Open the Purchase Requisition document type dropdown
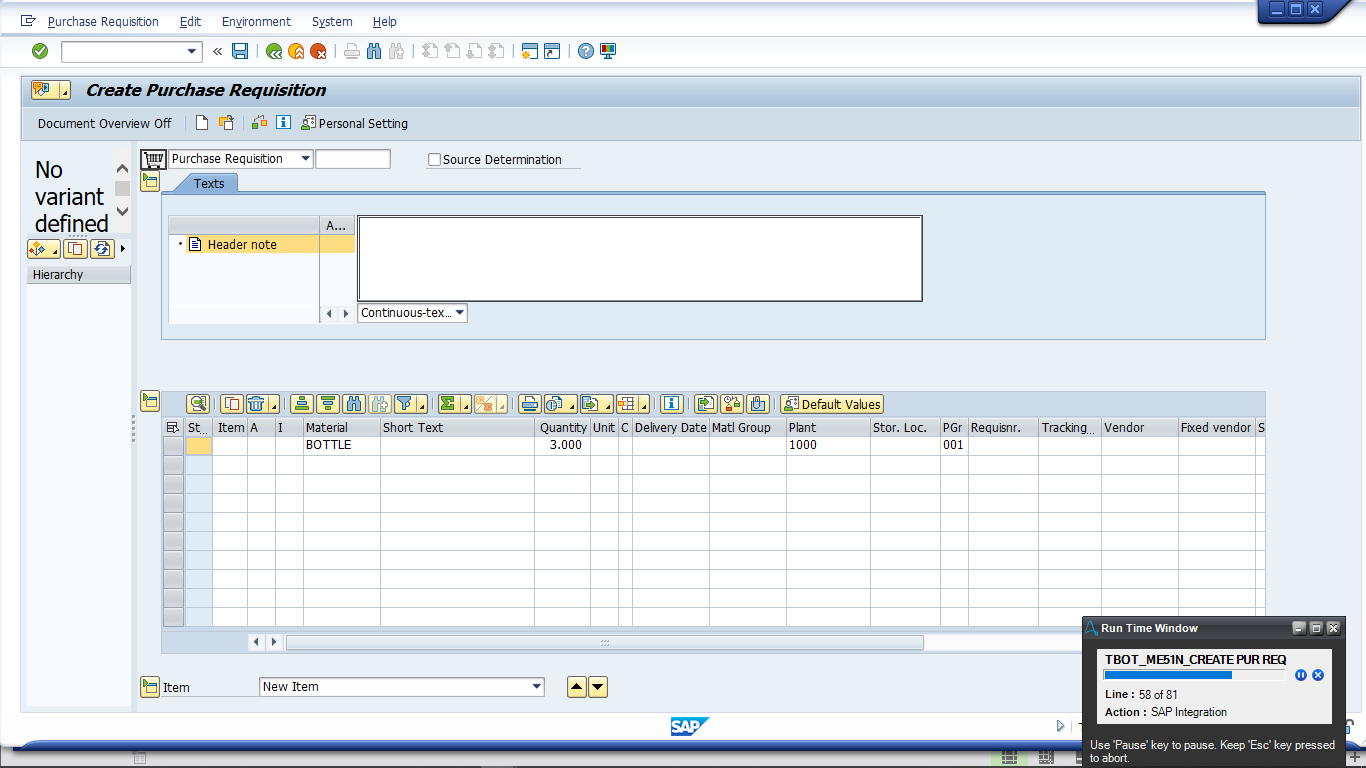Screen dimensions: 1366x768 pyautogui.click(x=305, y=159)
